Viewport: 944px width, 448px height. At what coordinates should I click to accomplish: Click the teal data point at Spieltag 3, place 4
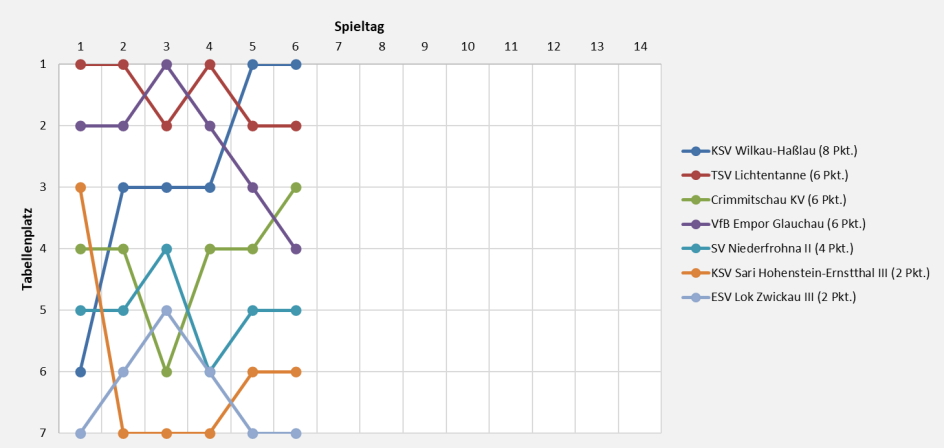[x=166, y=249]
